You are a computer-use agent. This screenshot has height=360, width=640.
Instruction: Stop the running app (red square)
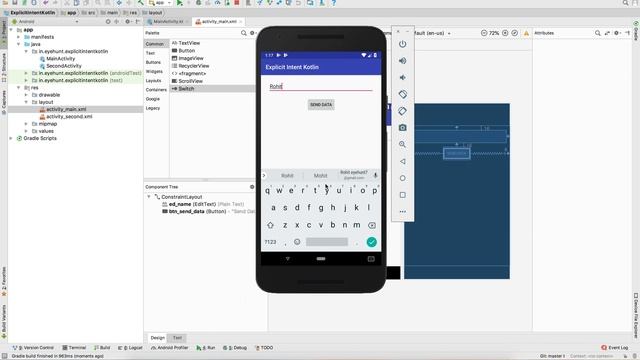coord(236,3)
